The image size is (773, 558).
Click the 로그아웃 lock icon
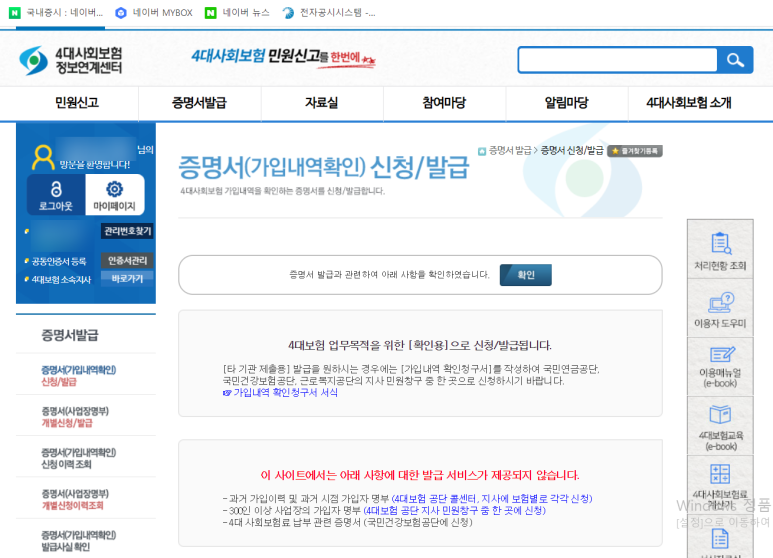[x=56, y=195]
